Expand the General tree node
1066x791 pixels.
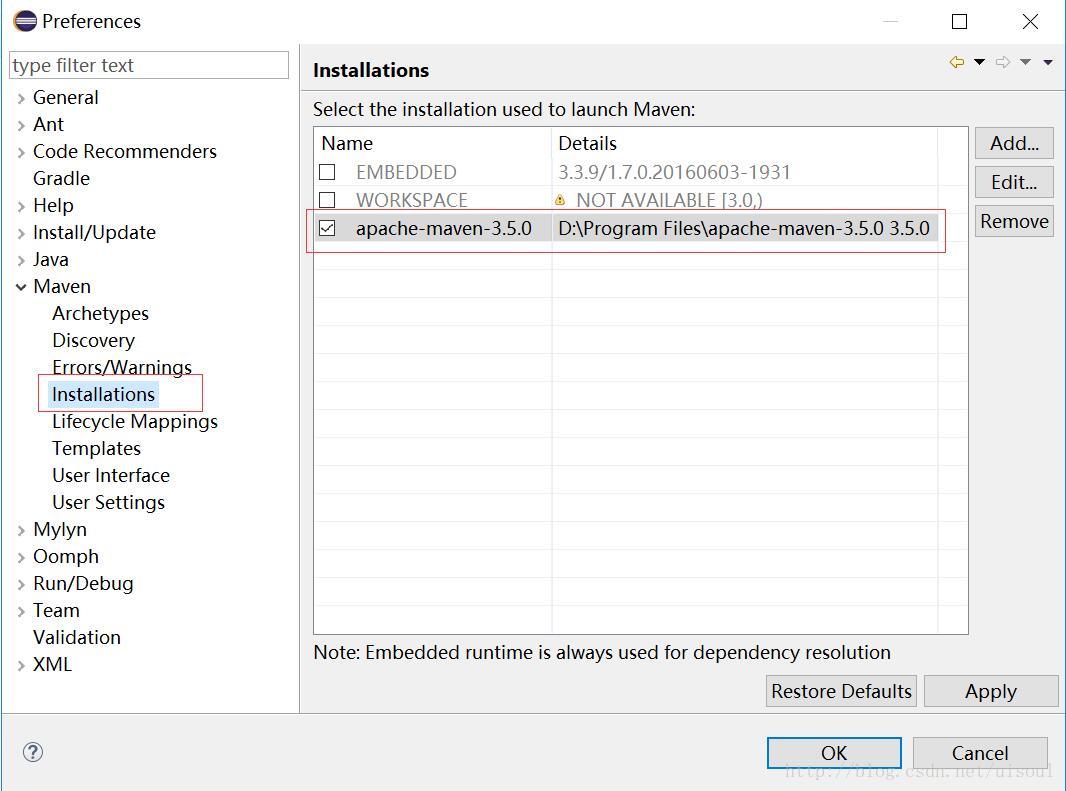coord(21,98)
